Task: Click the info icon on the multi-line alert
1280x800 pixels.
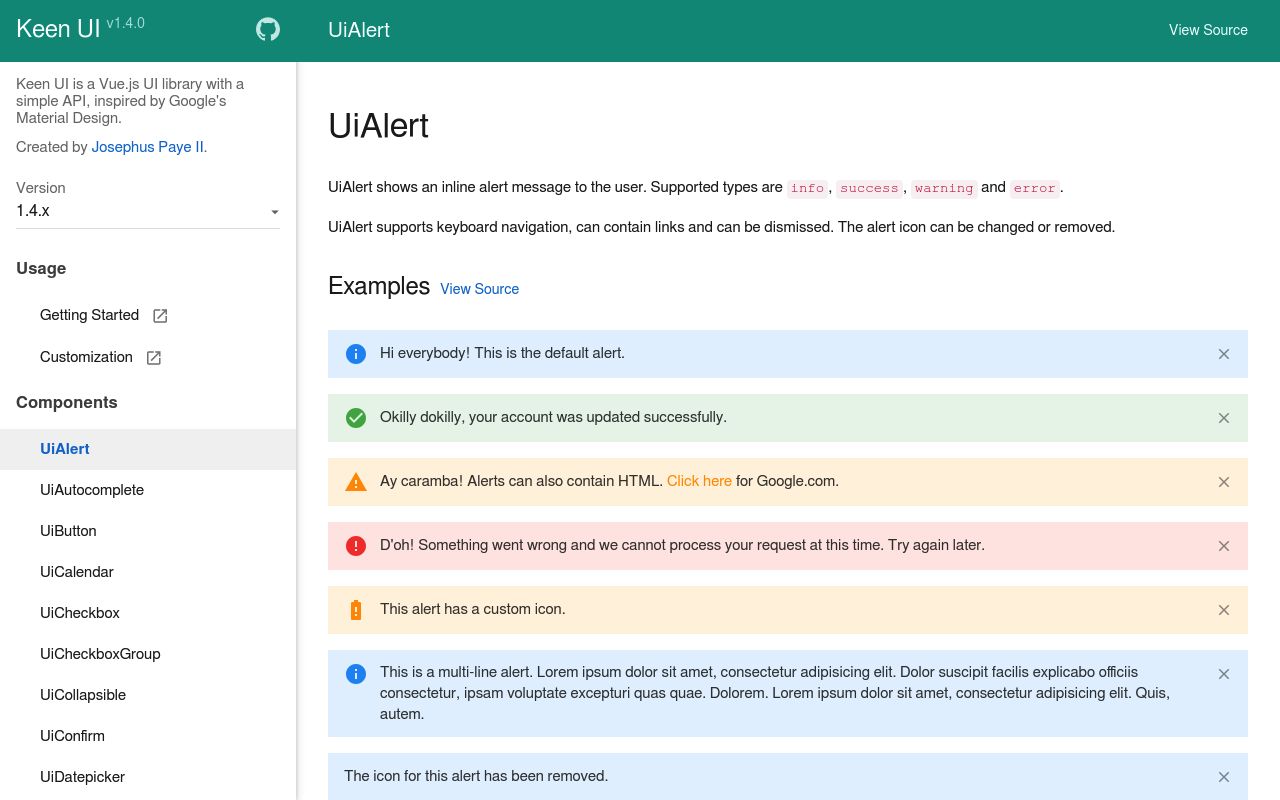Action: tap(356, 674)
